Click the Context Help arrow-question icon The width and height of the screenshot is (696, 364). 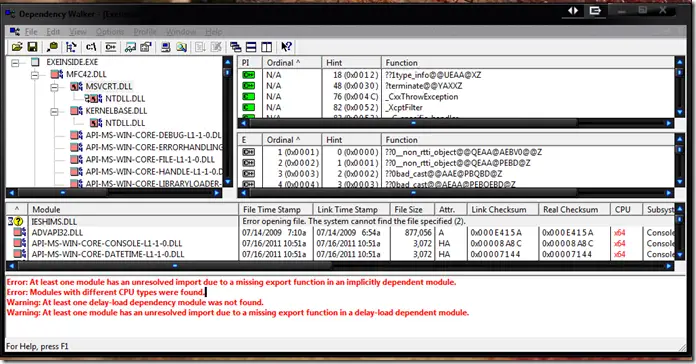pyautogui.click(x=286, y=47)
